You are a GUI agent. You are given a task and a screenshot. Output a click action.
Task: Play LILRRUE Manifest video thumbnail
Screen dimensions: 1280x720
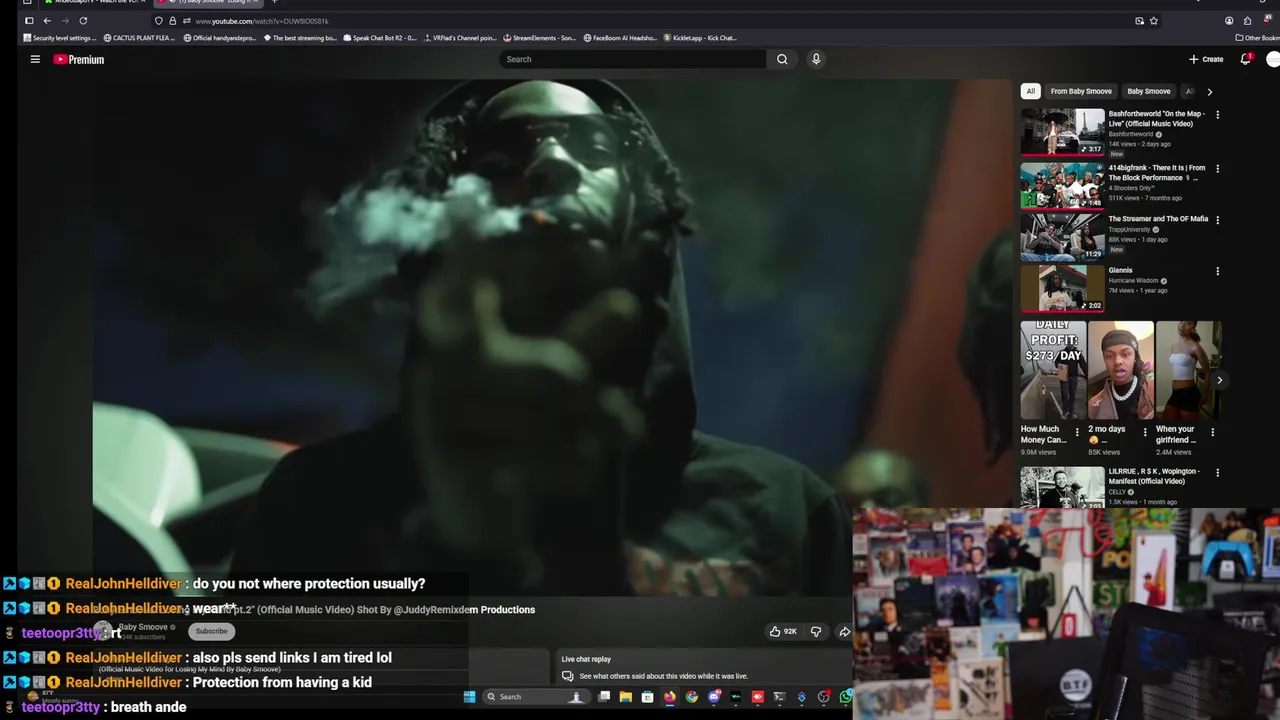point(1062,487)
